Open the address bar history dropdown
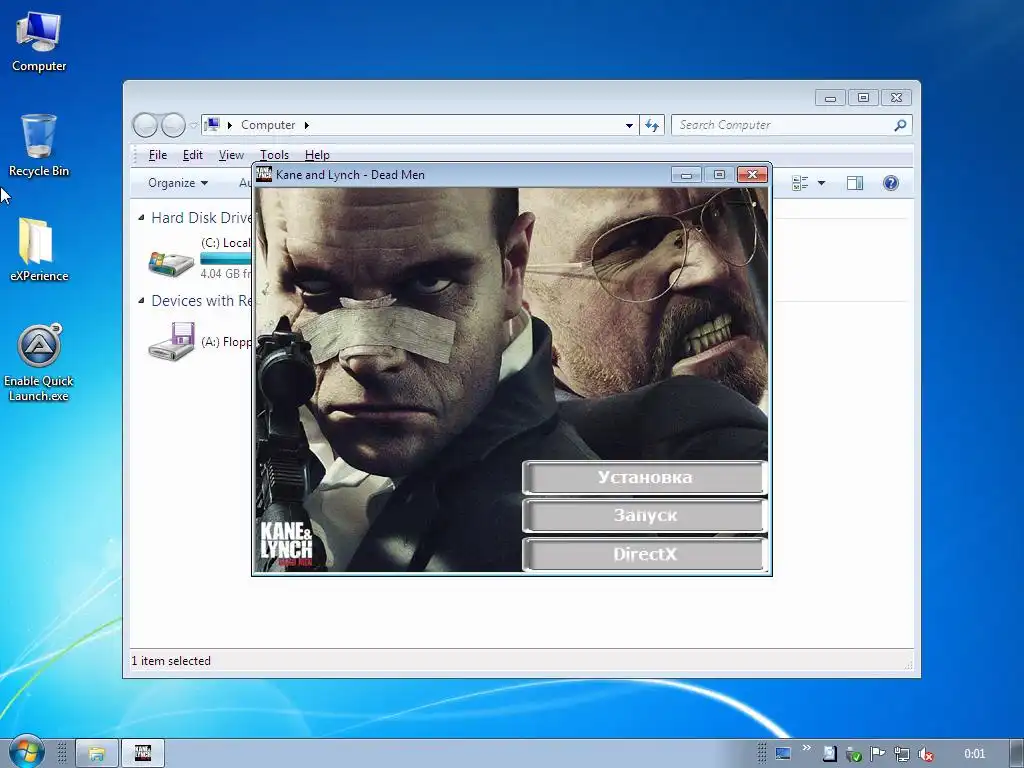 point(629,125)
